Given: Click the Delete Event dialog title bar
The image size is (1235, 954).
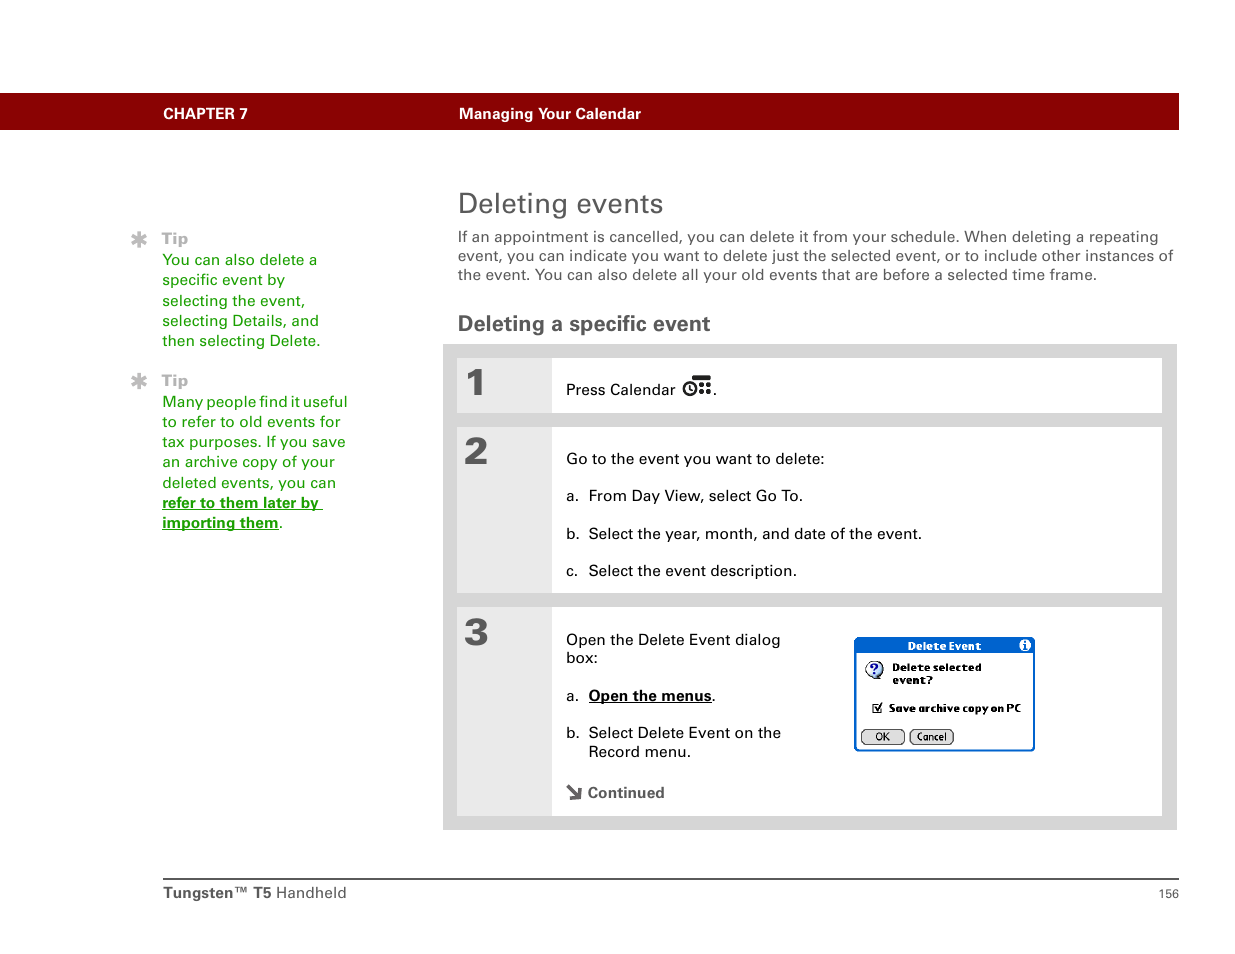Looking at the screenshot, I should 944,646.
